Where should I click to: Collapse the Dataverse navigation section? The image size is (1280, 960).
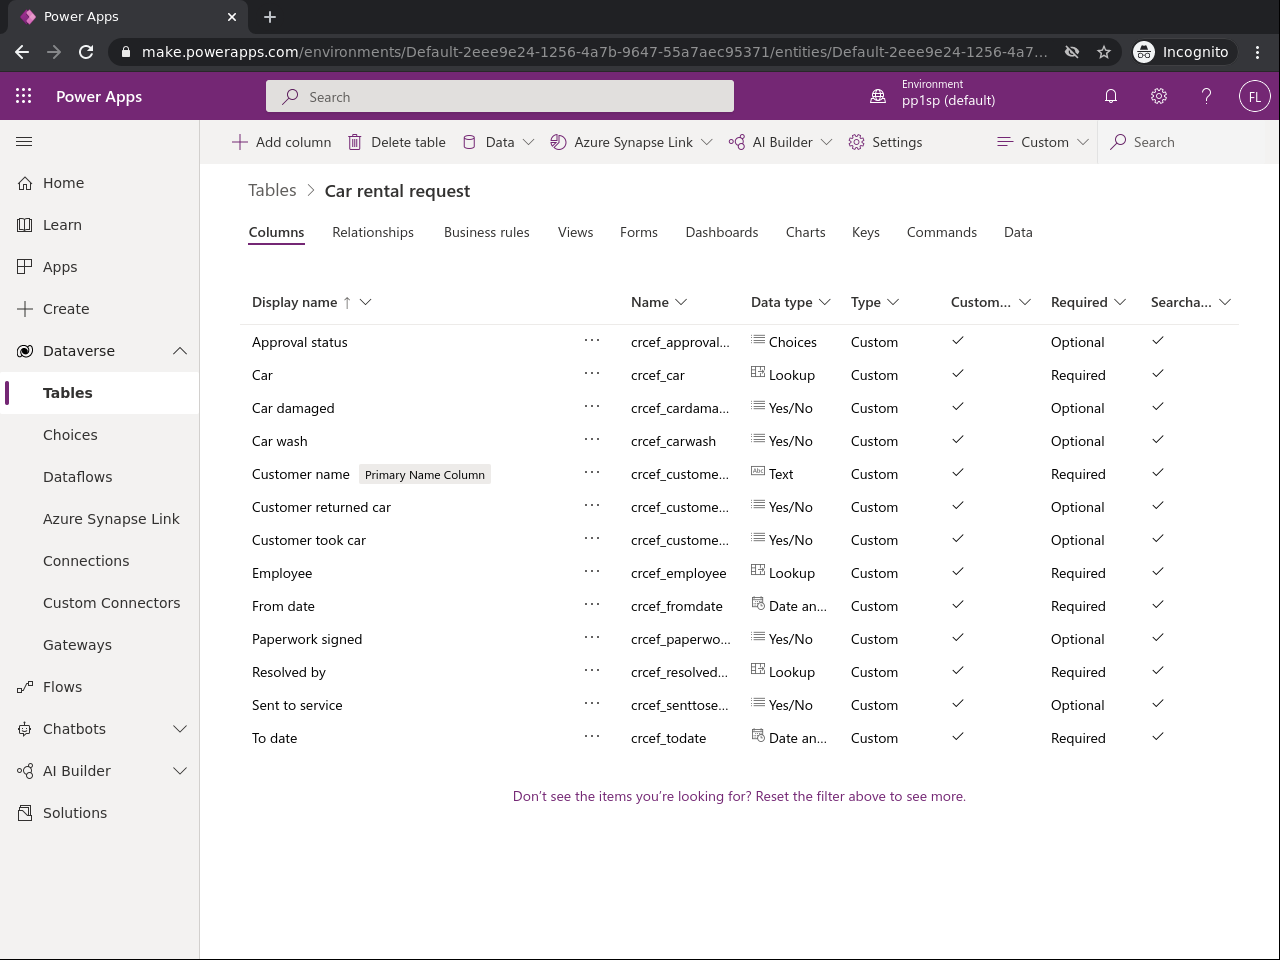click(180, 351)
